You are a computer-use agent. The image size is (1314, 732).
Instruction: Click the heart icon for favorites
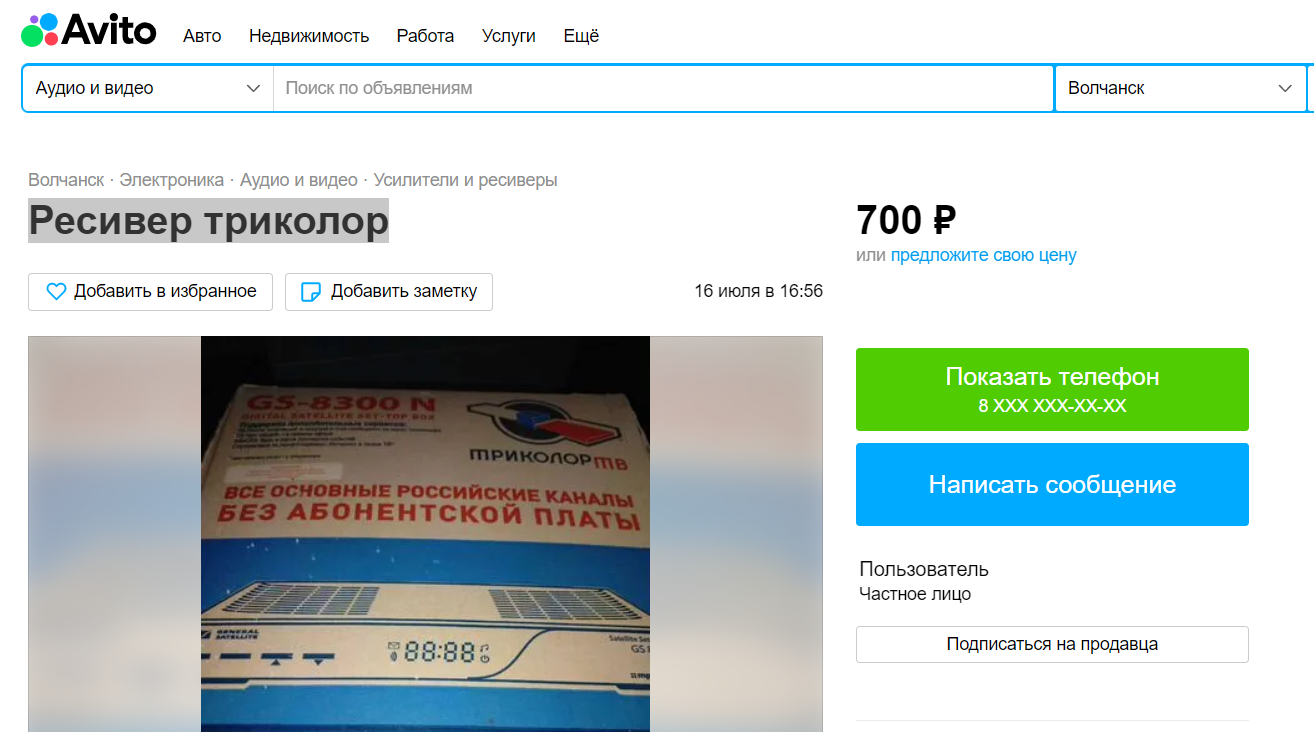point(56,292)
